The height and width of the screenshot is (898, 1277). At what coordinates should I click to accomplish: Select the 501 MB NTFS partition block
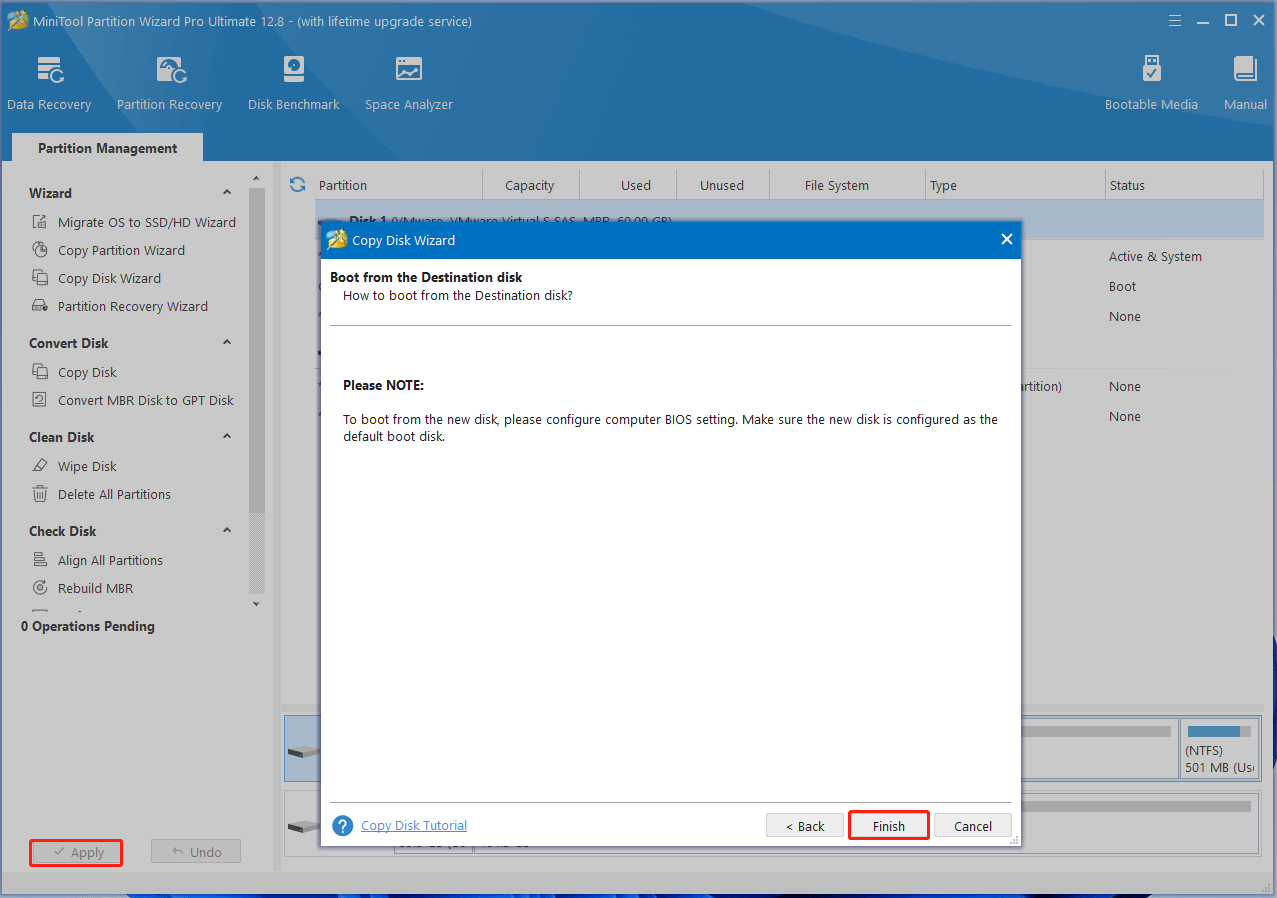pyautogui.click(x=1220, y=748)
